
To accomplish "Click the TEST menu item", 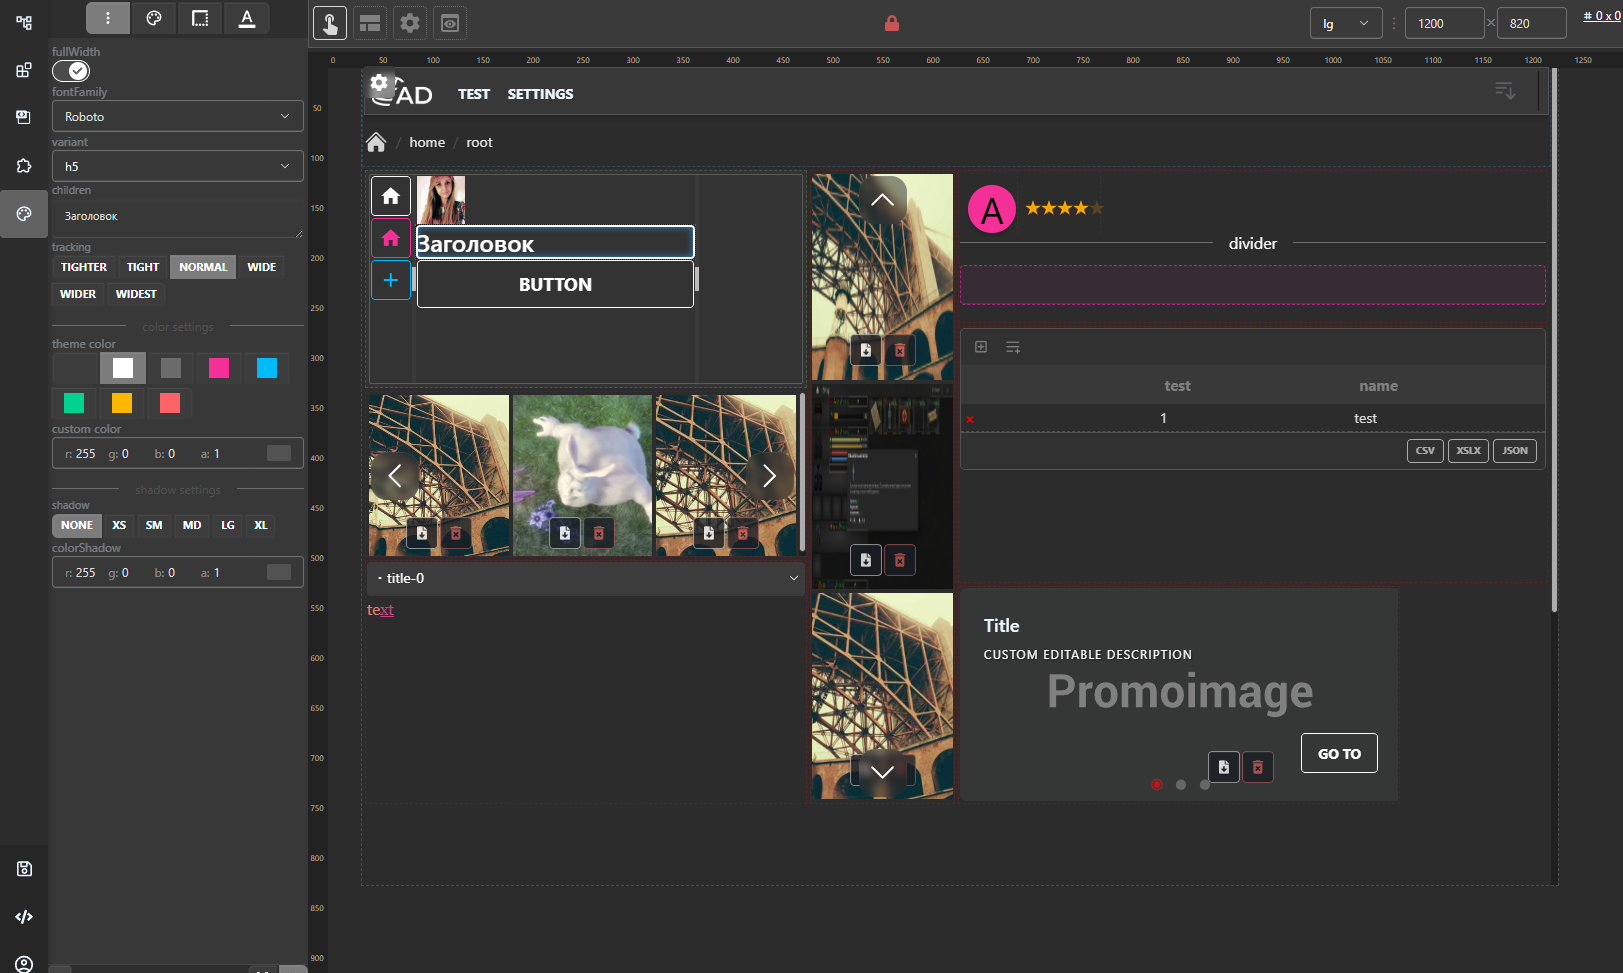I will click(474, 94).
